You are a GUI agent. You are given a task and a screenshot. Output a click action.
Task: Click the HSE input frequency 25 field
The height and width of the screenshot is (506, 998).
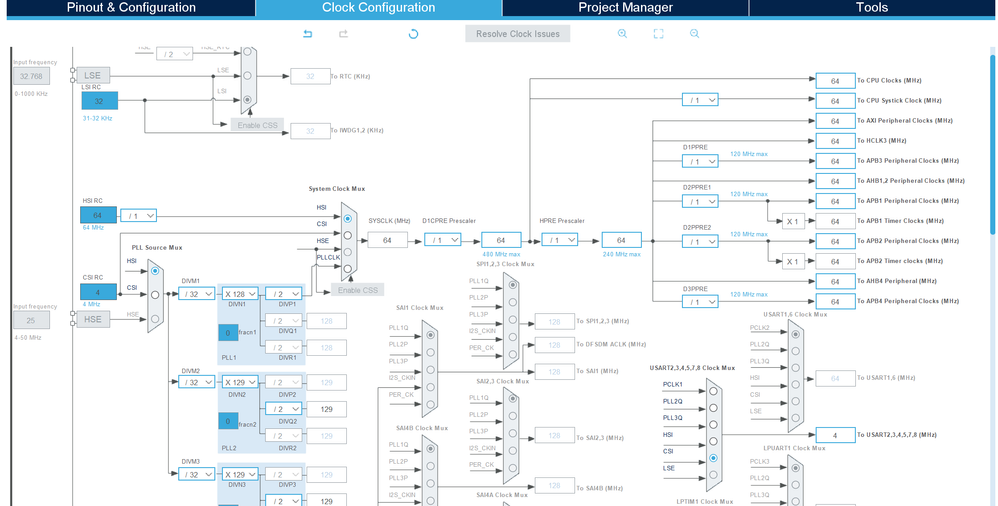coord(31,320)
